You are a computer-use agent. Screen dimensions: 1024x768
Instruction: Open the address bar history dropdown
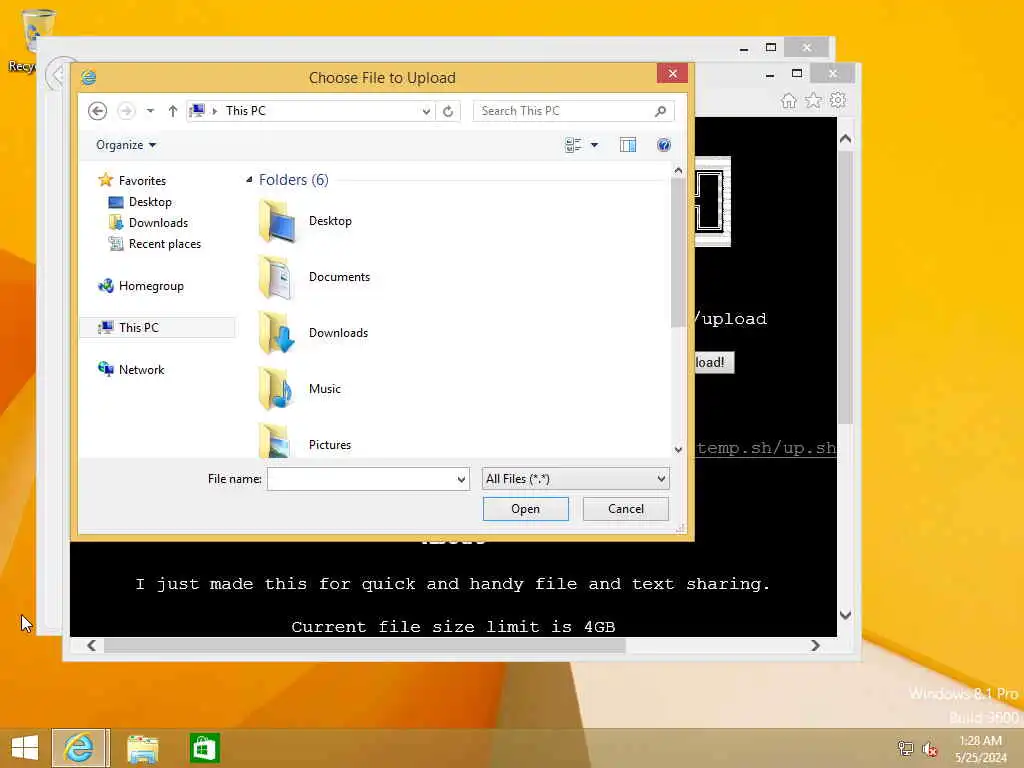click(x=426, y=112)
